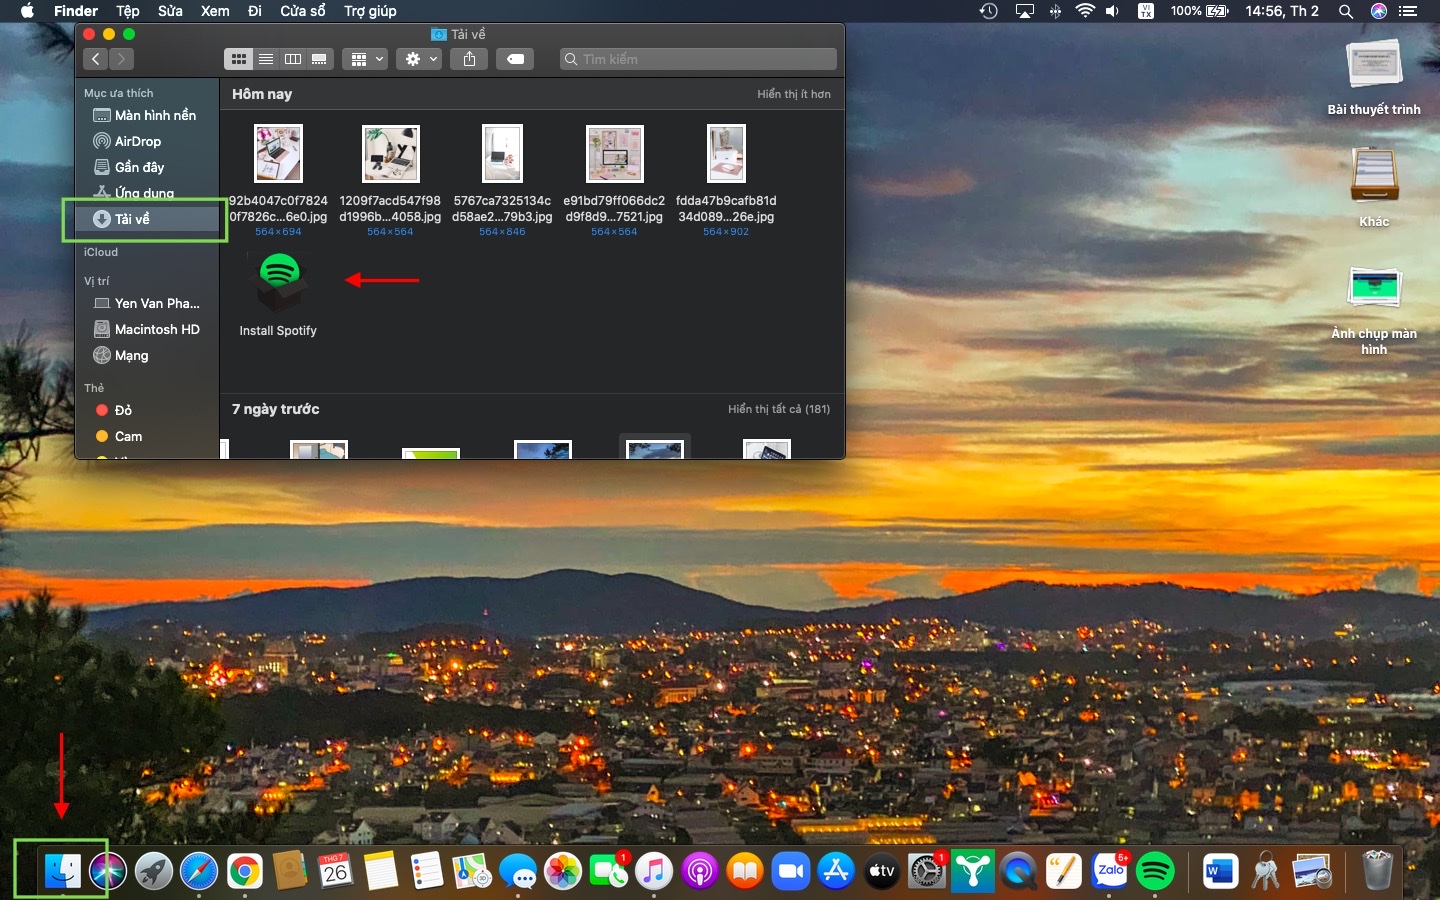Open the Photos app in dock
The height and width of the screenshot is (900, 1440).
coord(563,871)
